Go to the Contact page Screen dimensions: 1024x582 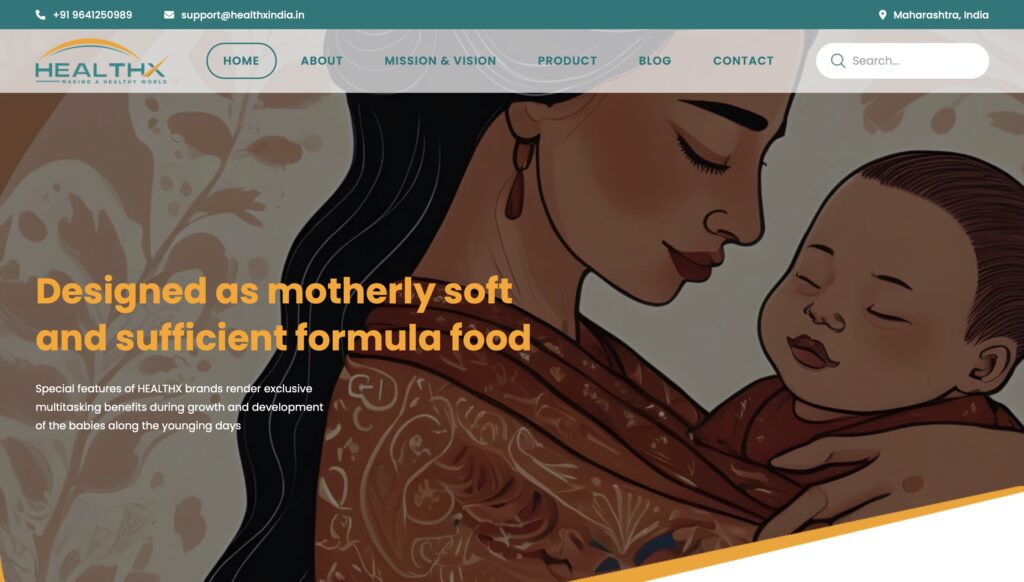(x=743, y=61)
